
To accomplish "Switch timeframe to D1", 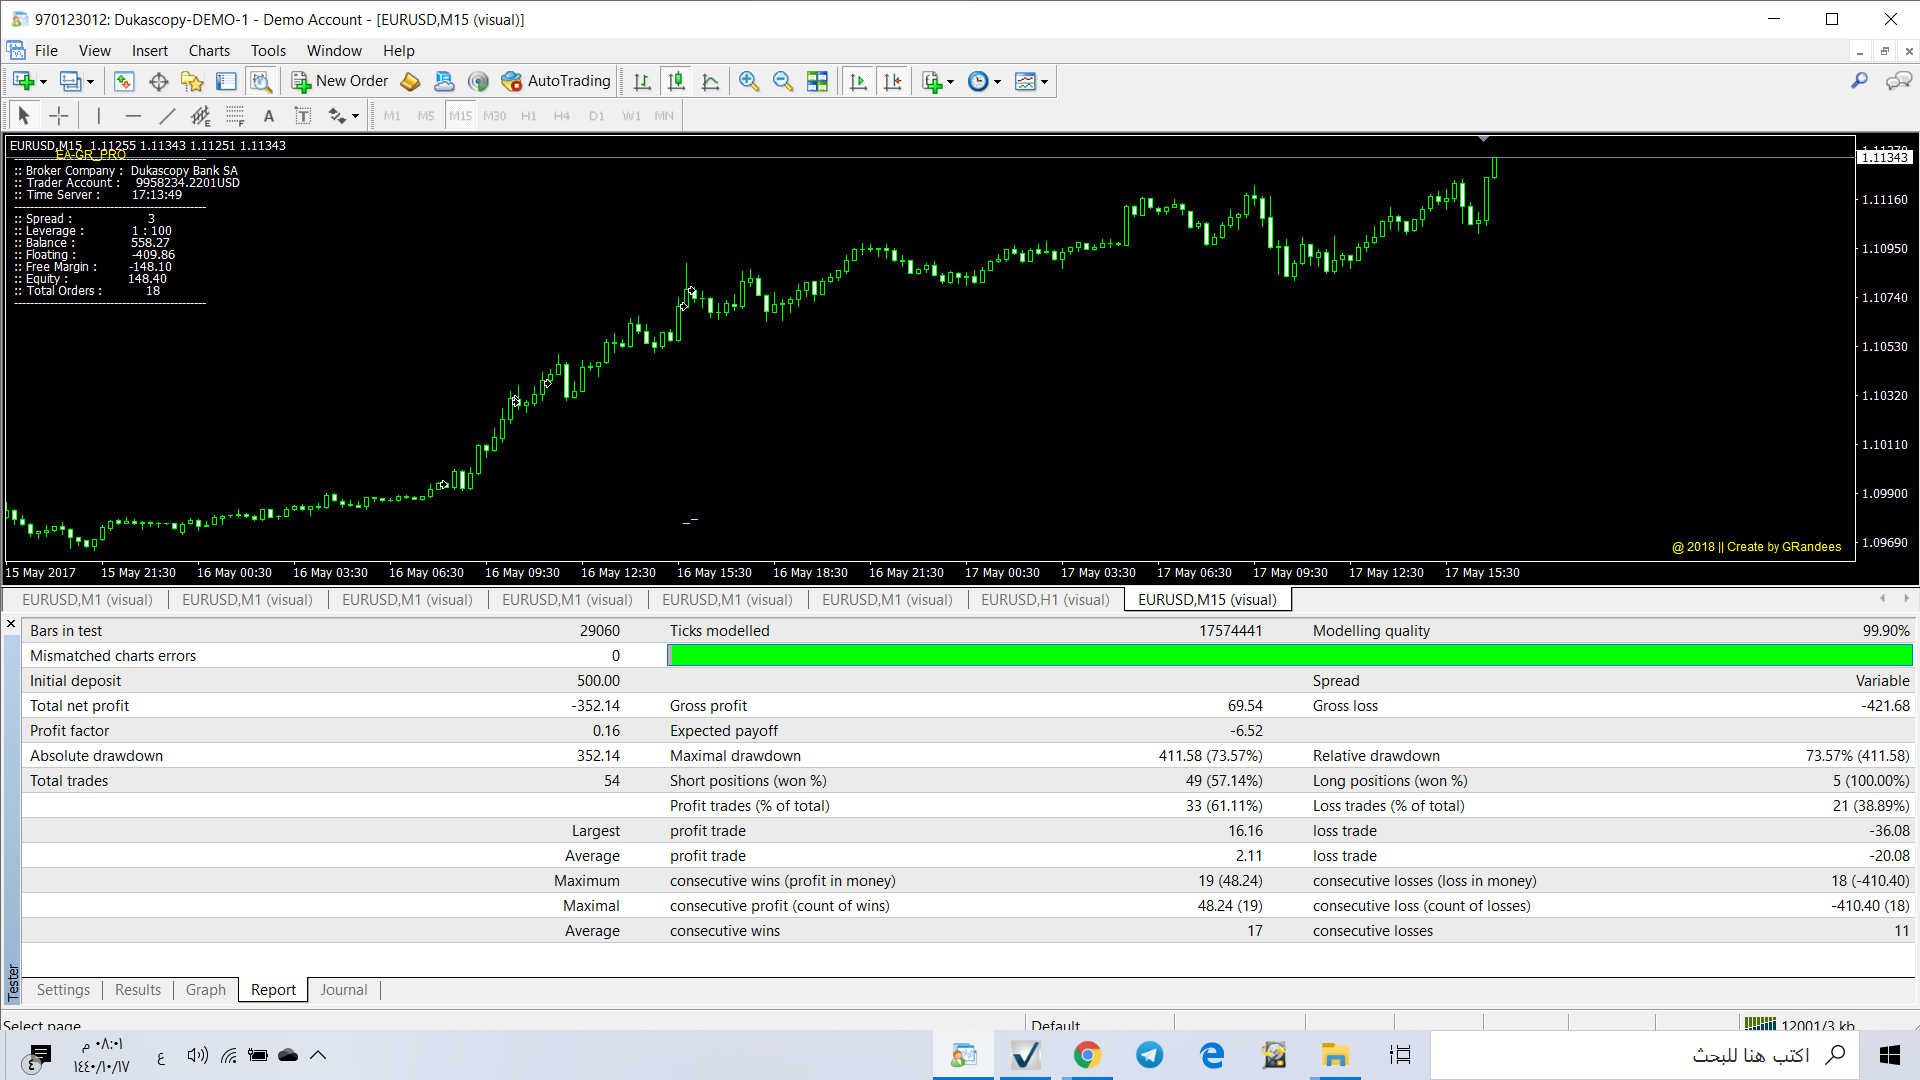I will 597,116.
